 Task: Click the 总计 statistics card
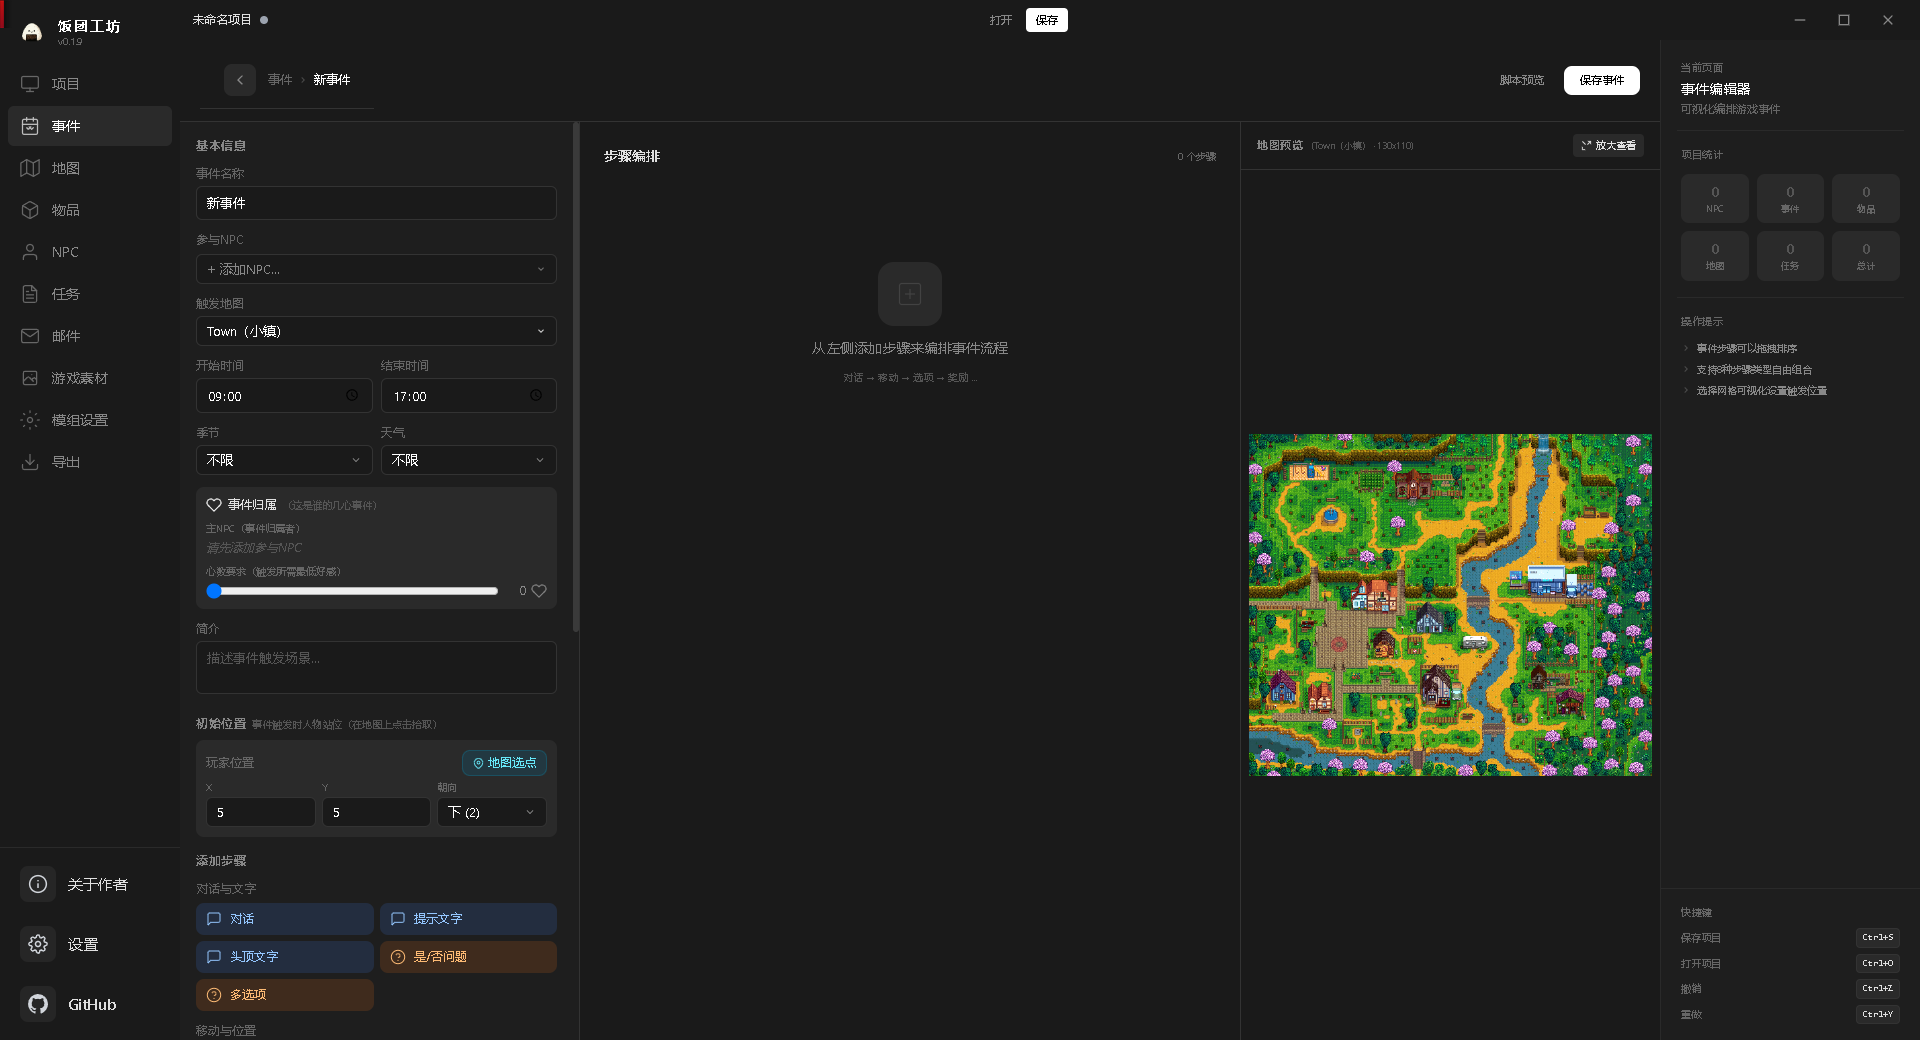pos(1866,256)
